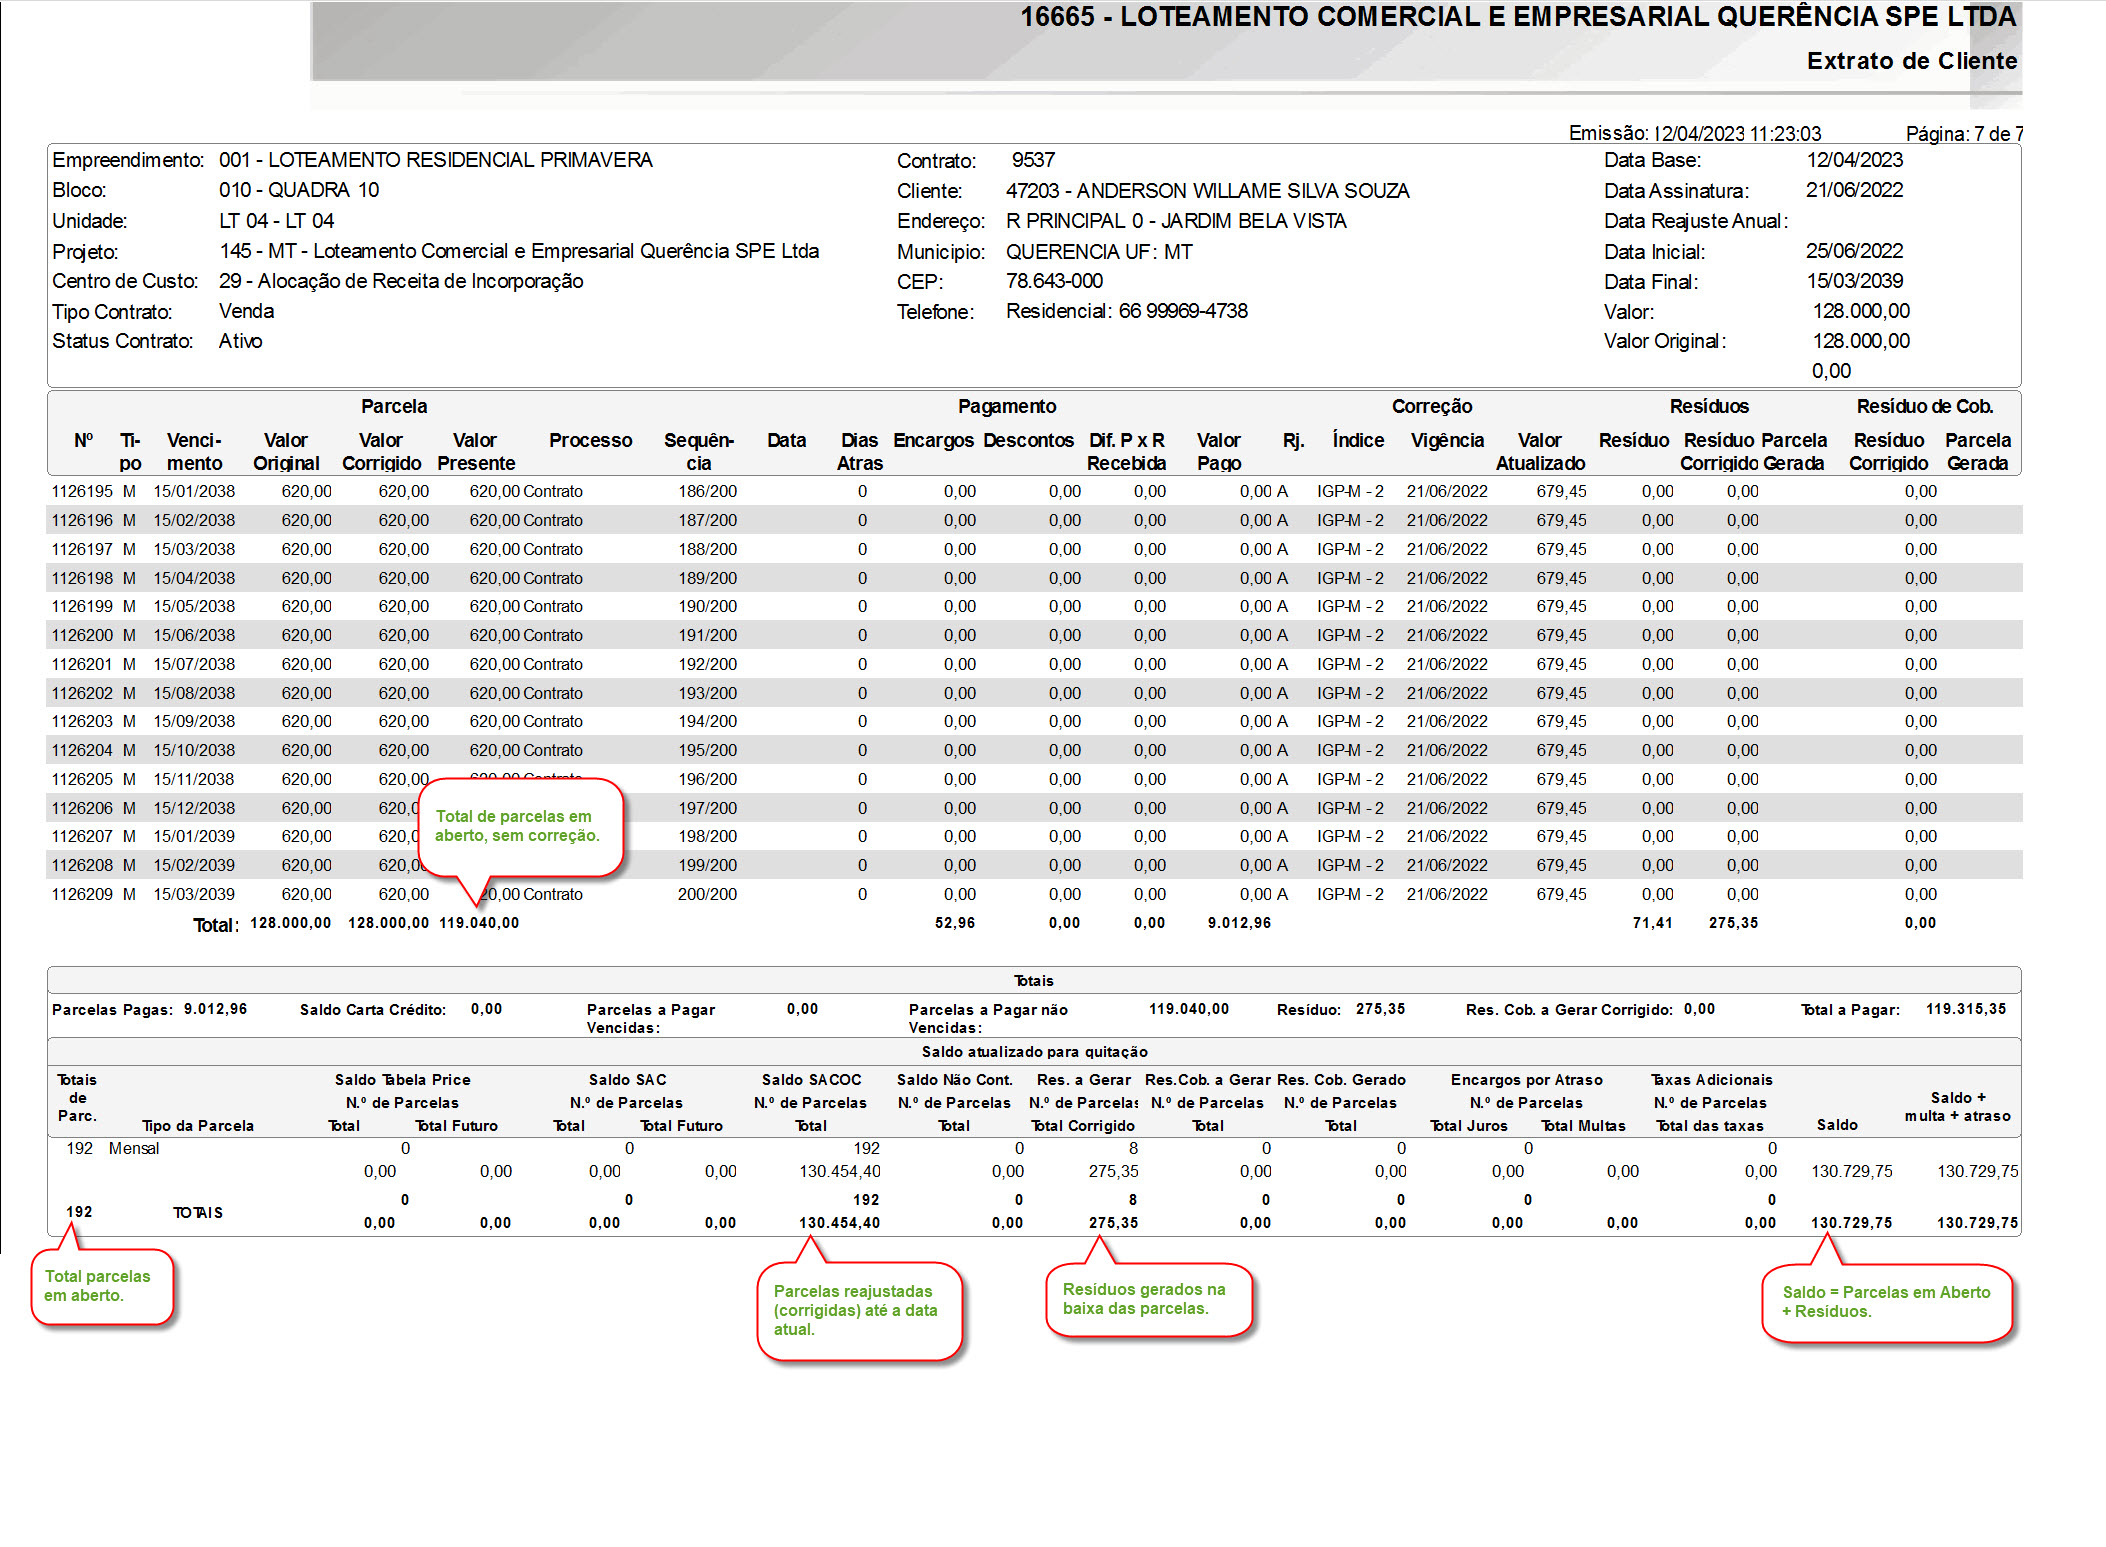This screenshot has height=1547, width=2106.
Task: Click the 'Saldo SACOC' column heading
Action: 811,1080
